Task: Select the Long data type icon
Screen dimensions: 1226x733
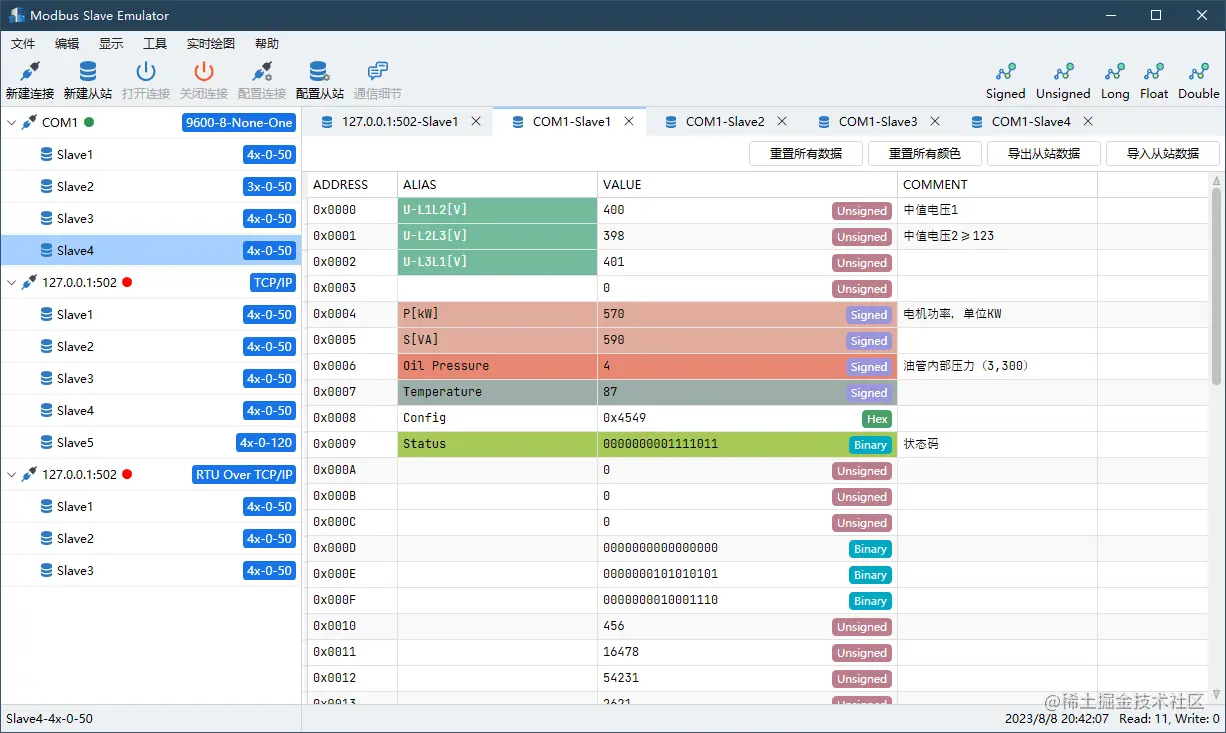Action: (x=1115, y=72)
